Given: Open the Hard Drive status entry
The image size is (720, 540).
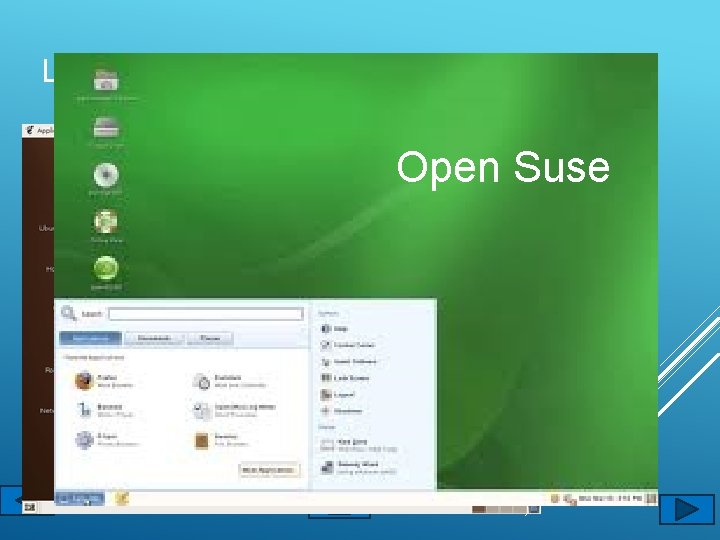Looking at the screenshot, I should [359, 445].
